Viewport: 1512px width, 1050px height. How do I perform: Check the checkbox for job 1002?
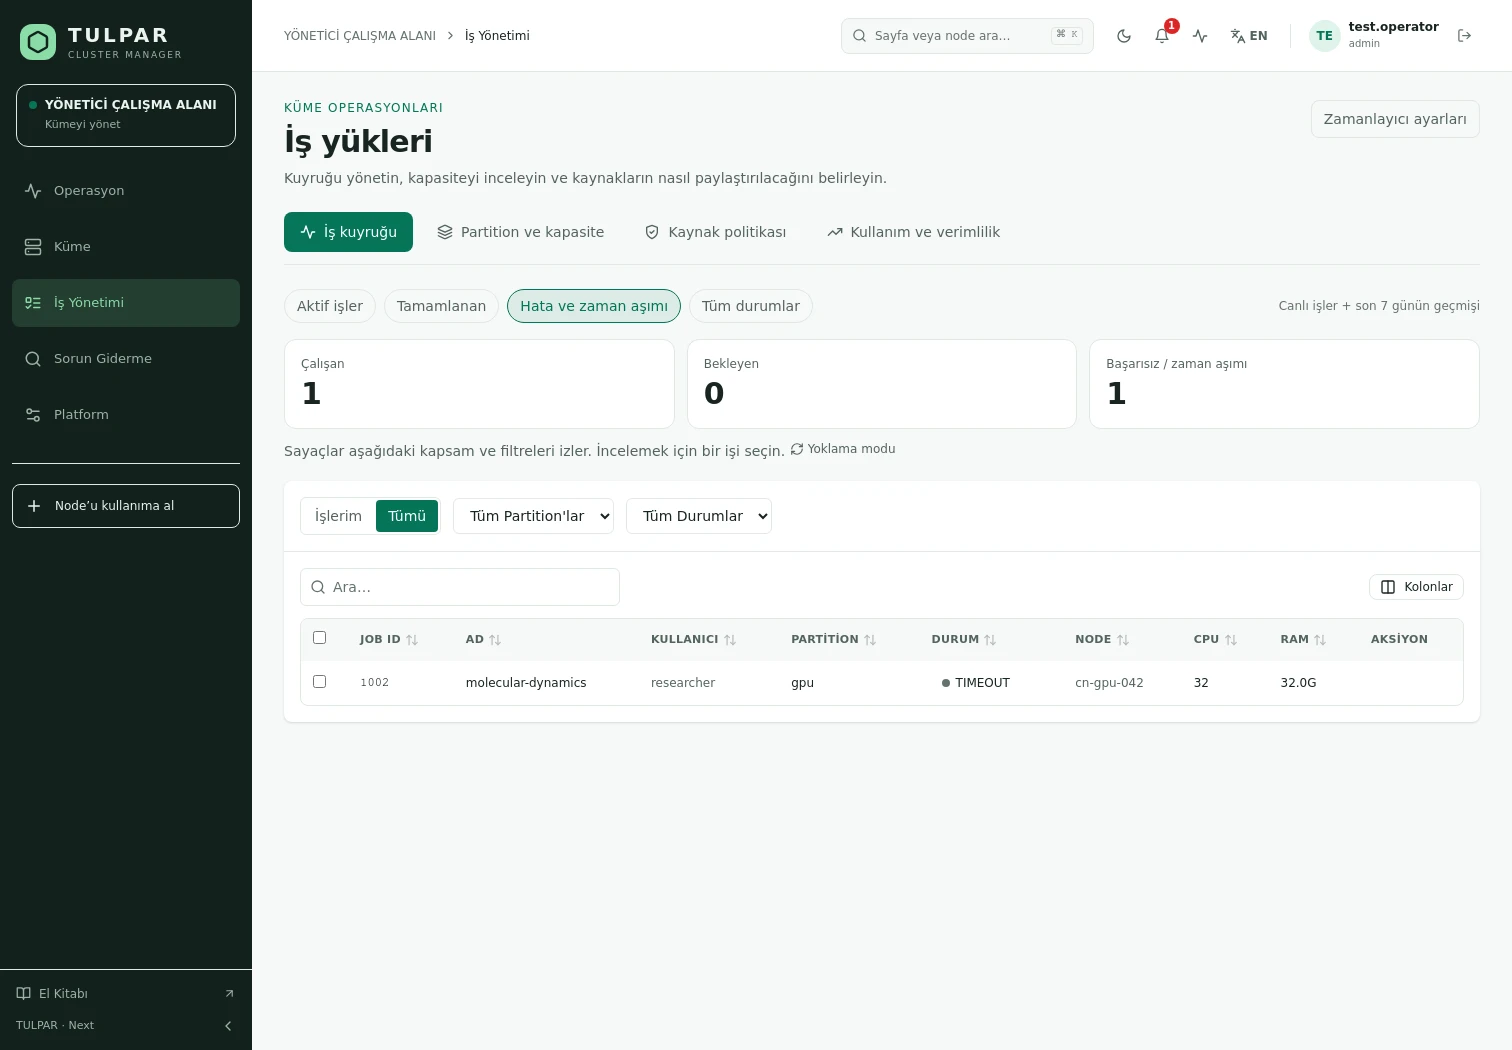[x=320, y=682]
